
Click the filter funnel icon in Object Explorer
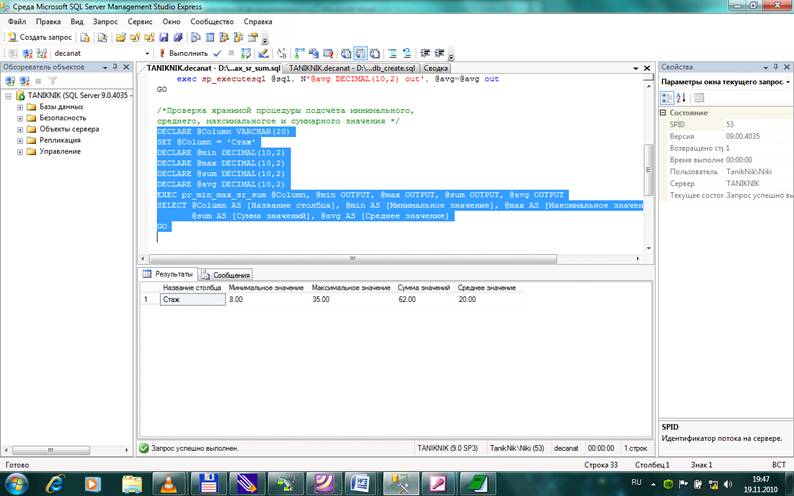pos(53,81)
